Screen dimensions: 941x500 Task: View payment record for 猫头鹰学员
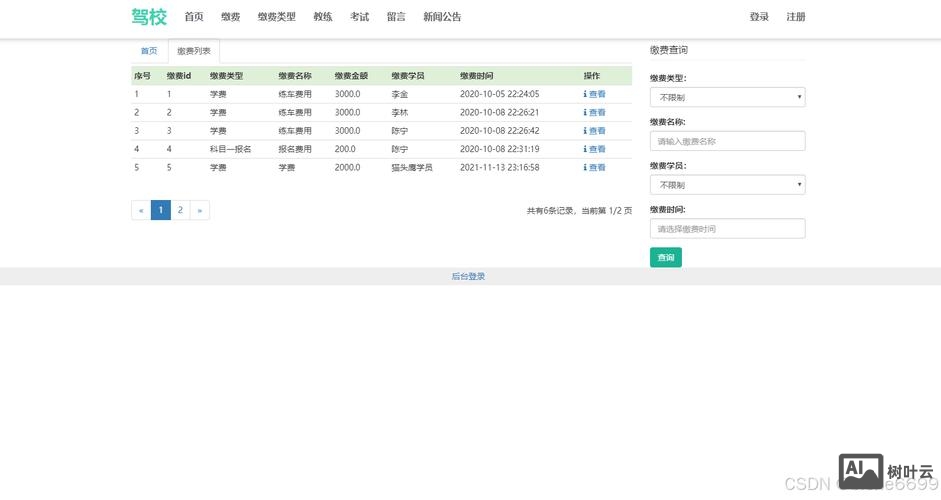pyautogui.click(x=594, y=167)
